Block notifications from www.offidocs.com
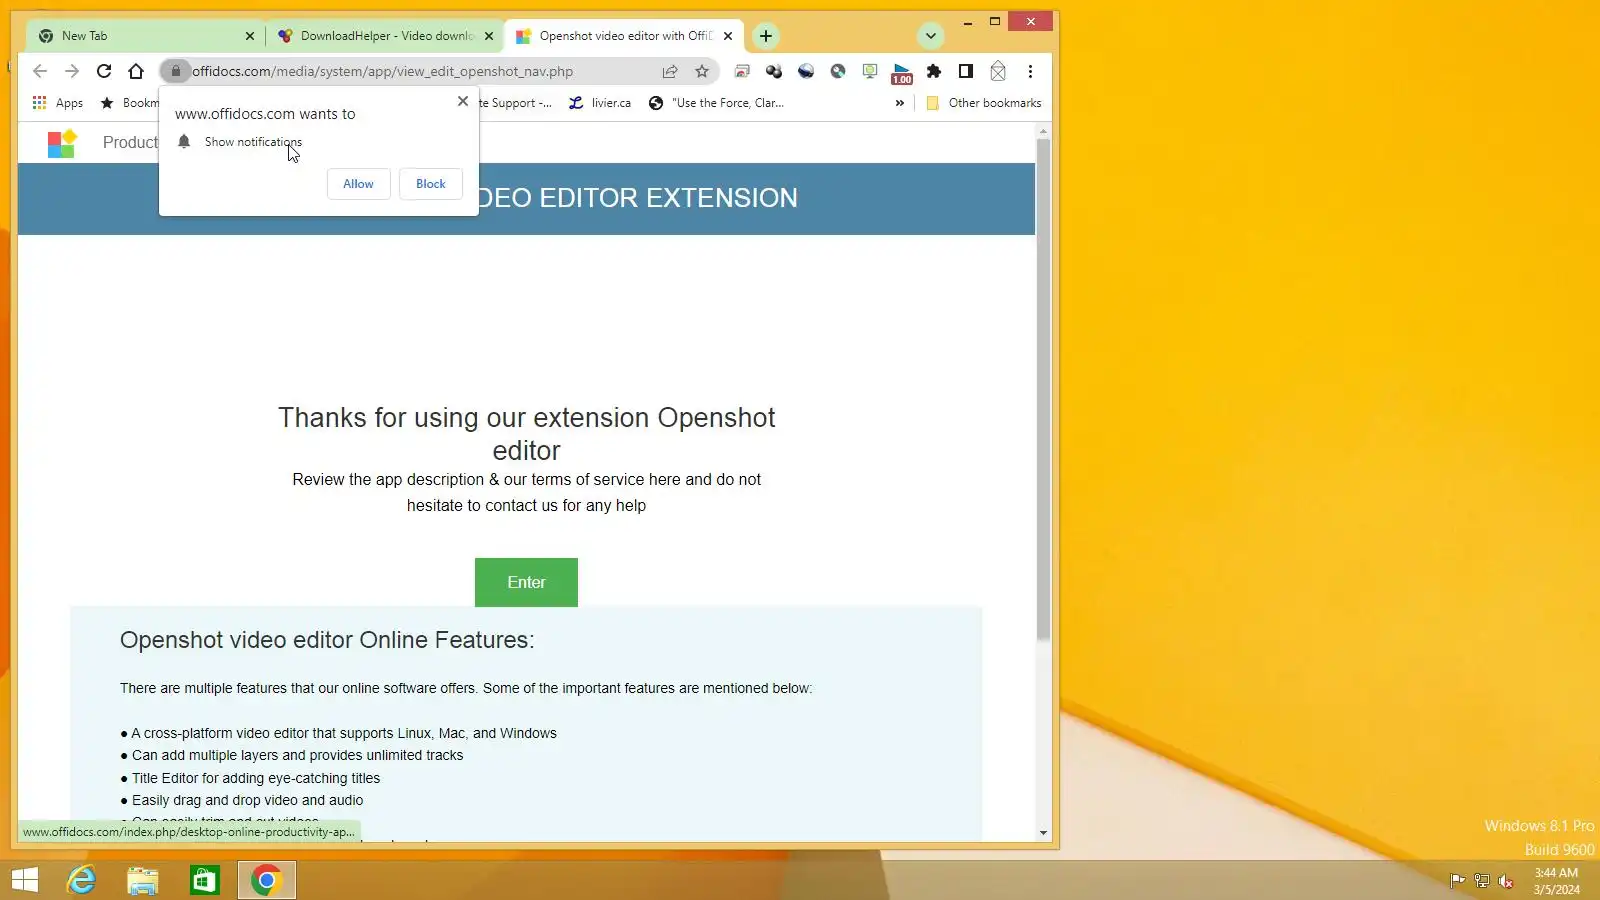This screenshot has width=1600, height=900. [x=431, y=184]
